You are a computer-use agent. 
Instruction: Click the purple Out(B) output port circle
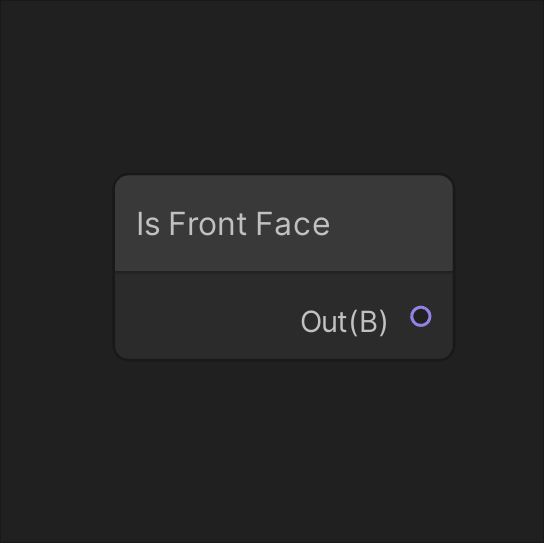coord(420,316)
